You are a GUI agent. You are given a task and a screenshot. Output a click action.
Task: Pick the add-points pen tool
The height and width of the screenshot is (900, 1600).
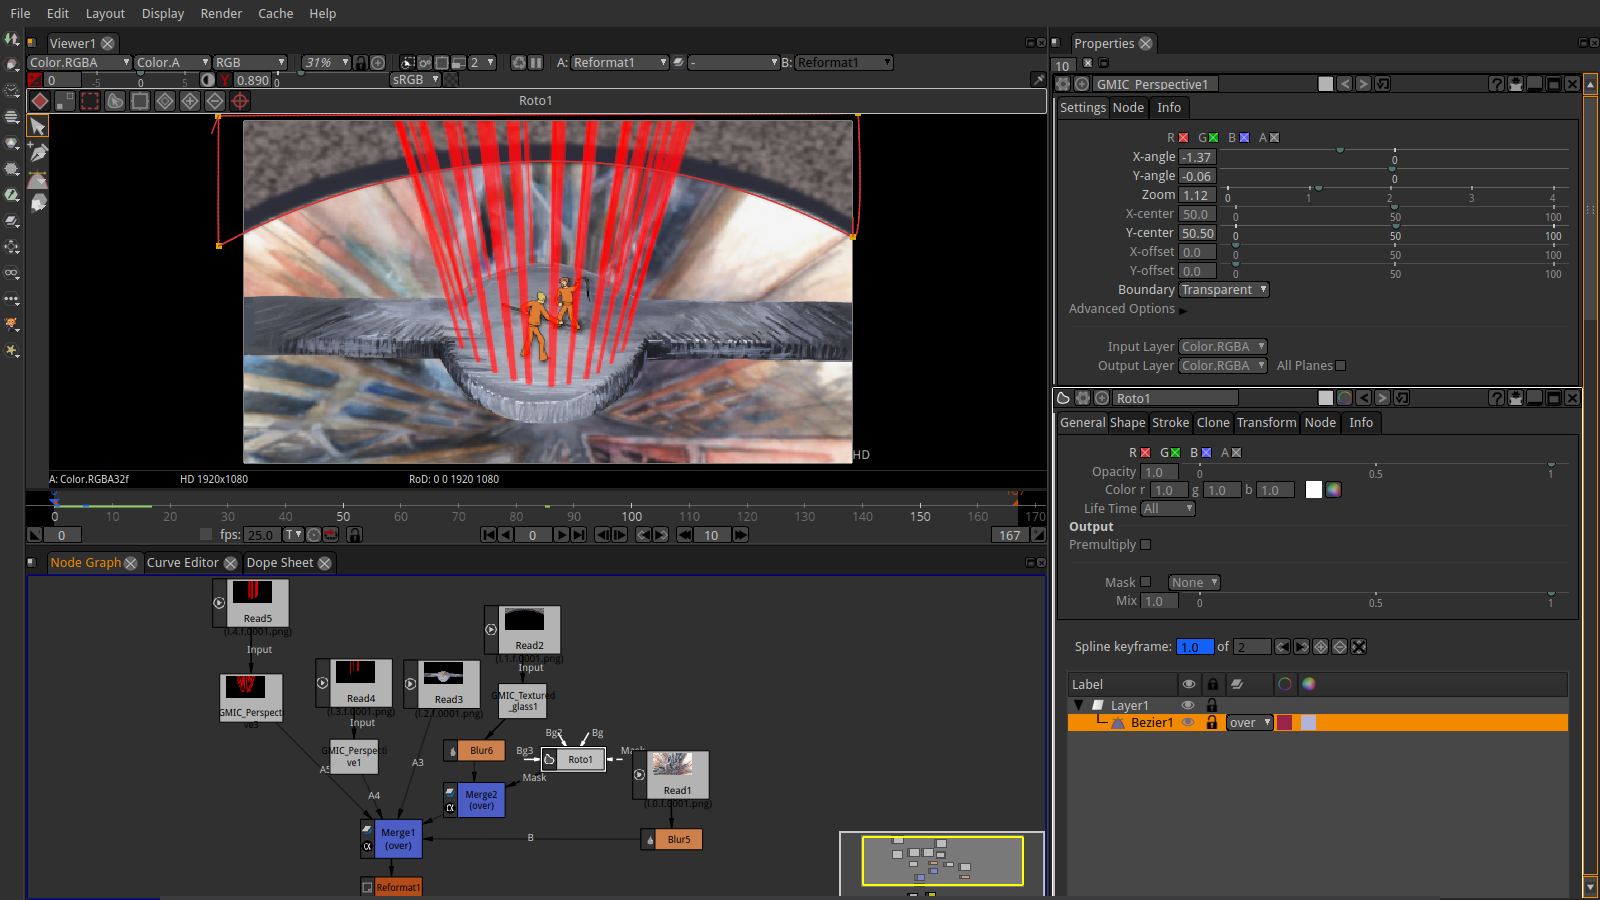point(38,153)
